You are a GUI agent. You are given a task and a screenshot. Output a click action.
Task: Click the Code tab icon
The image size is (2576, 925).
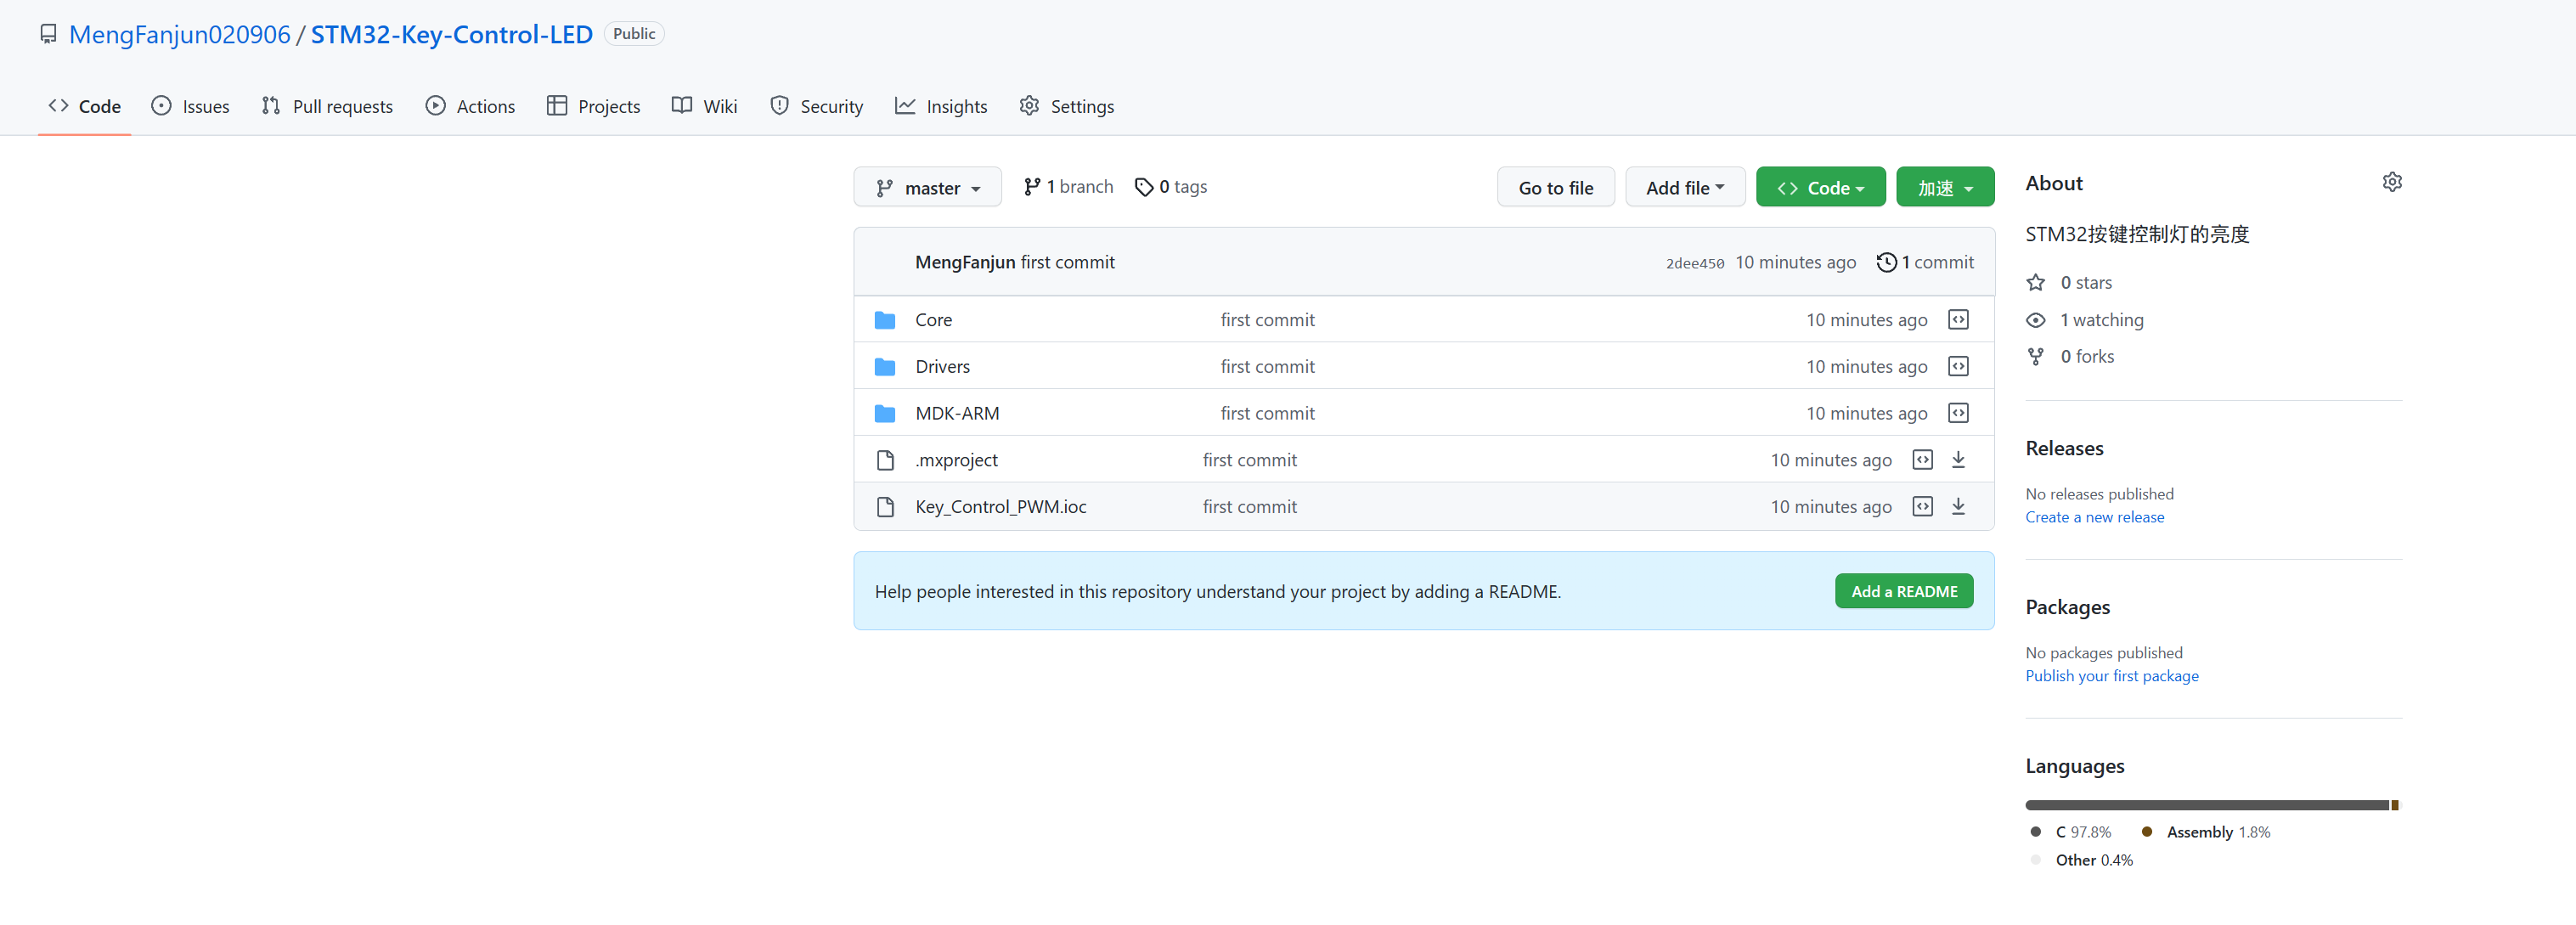click(59, 105)
